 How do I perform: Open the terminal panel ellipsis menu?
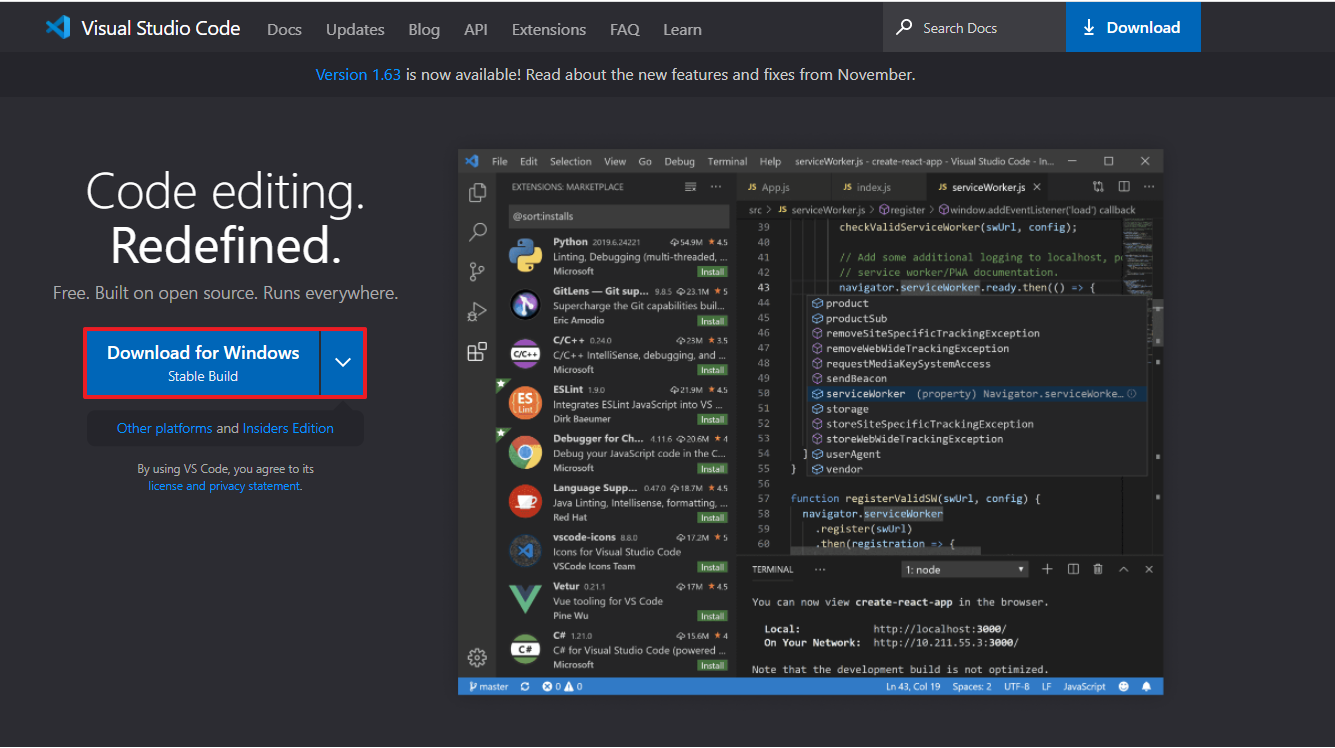pyautogui.click(x=820, y=569)
